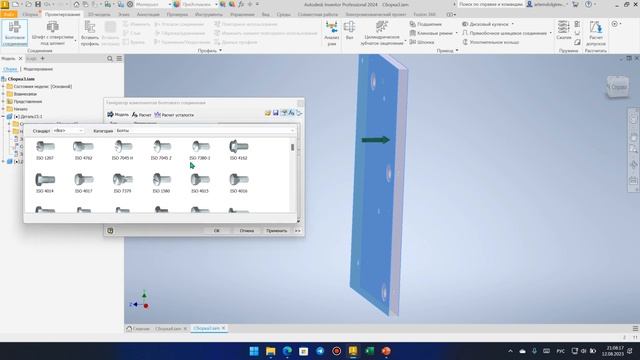
Task: Click the Save icon in quick access toolbar
Action: tap(38, 4)
